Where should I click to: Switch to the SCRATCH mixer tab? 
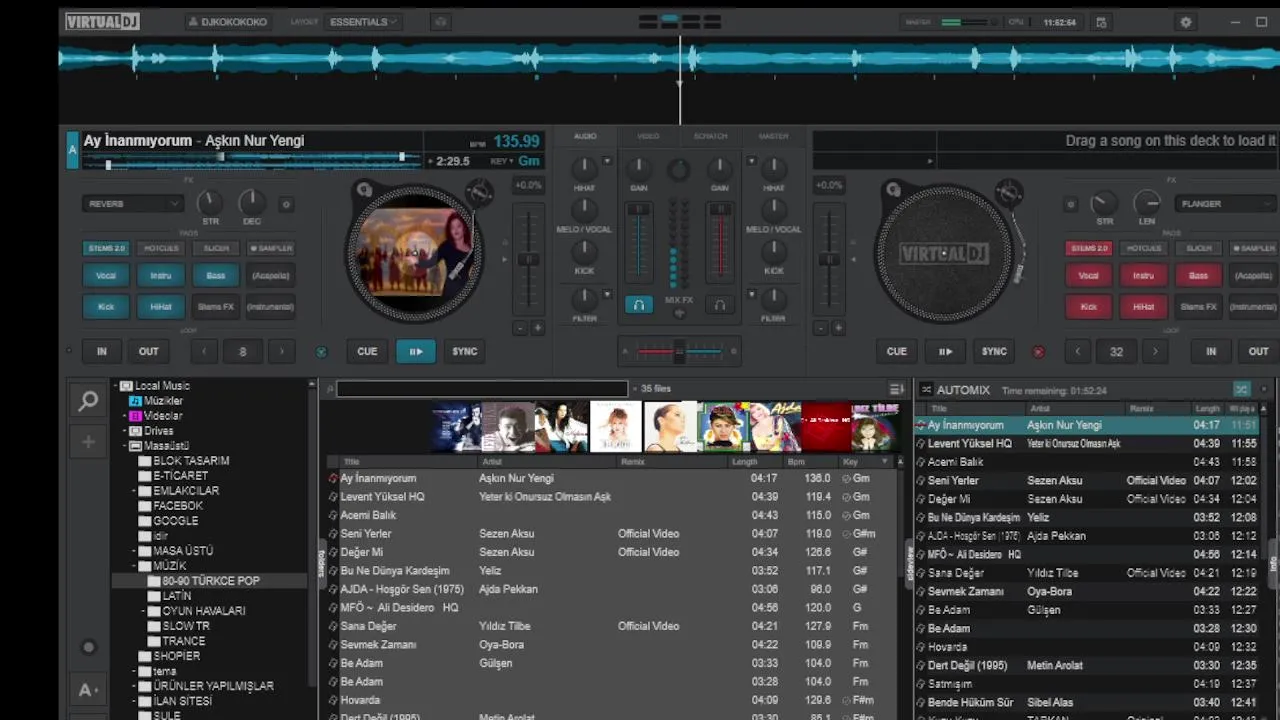[711, 136]
